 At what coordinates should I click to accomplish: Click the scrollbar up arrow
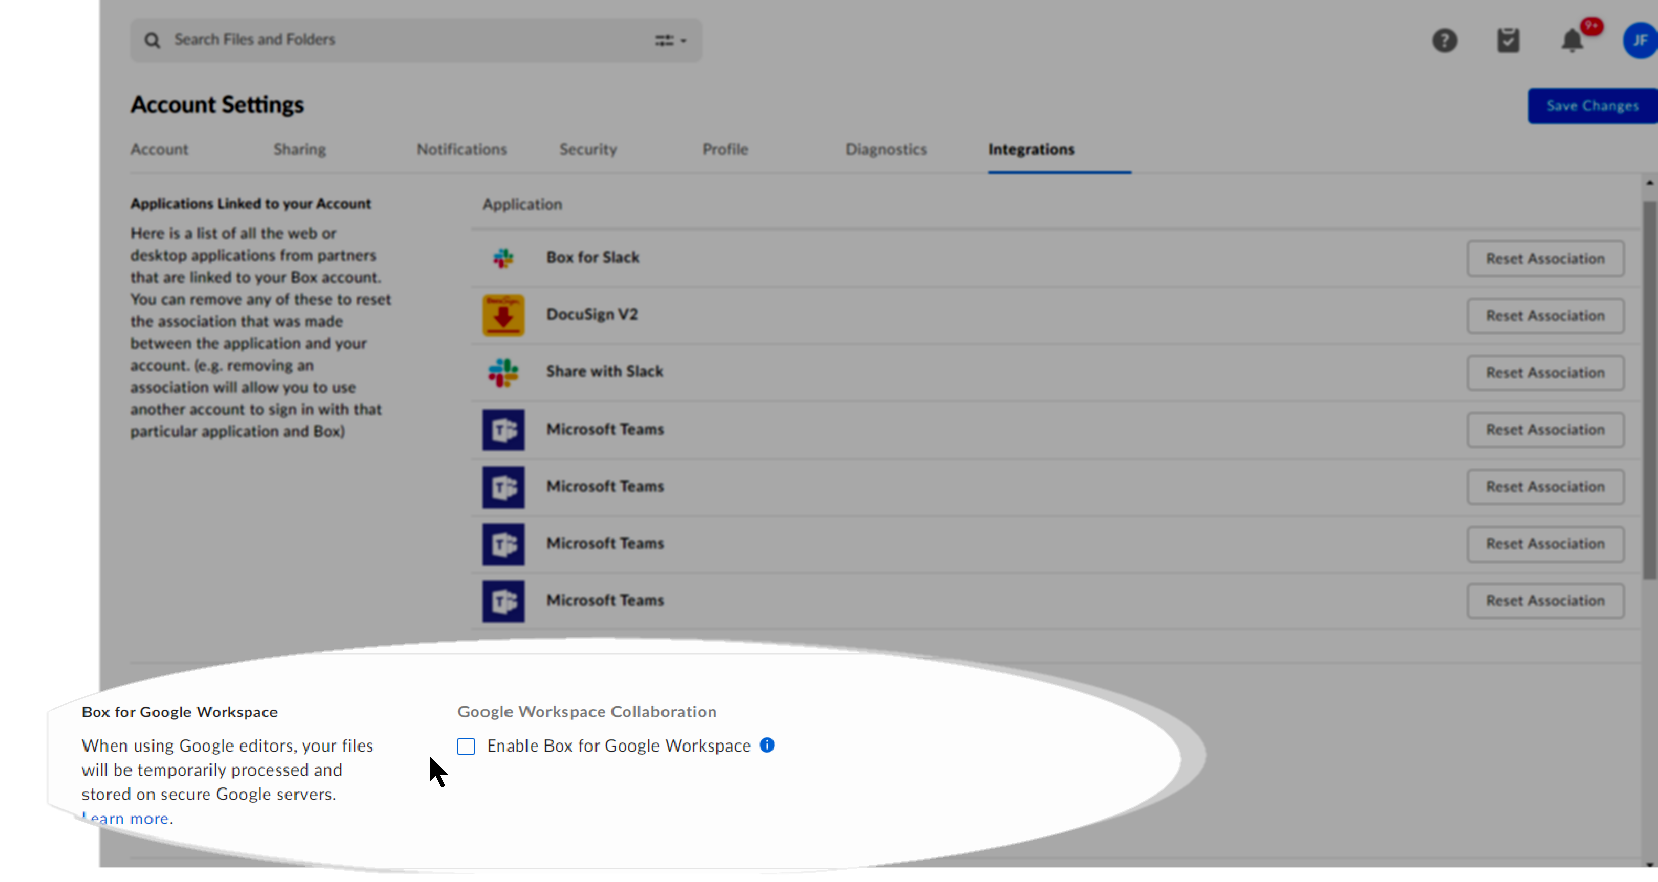click(x=1649, y=183)
